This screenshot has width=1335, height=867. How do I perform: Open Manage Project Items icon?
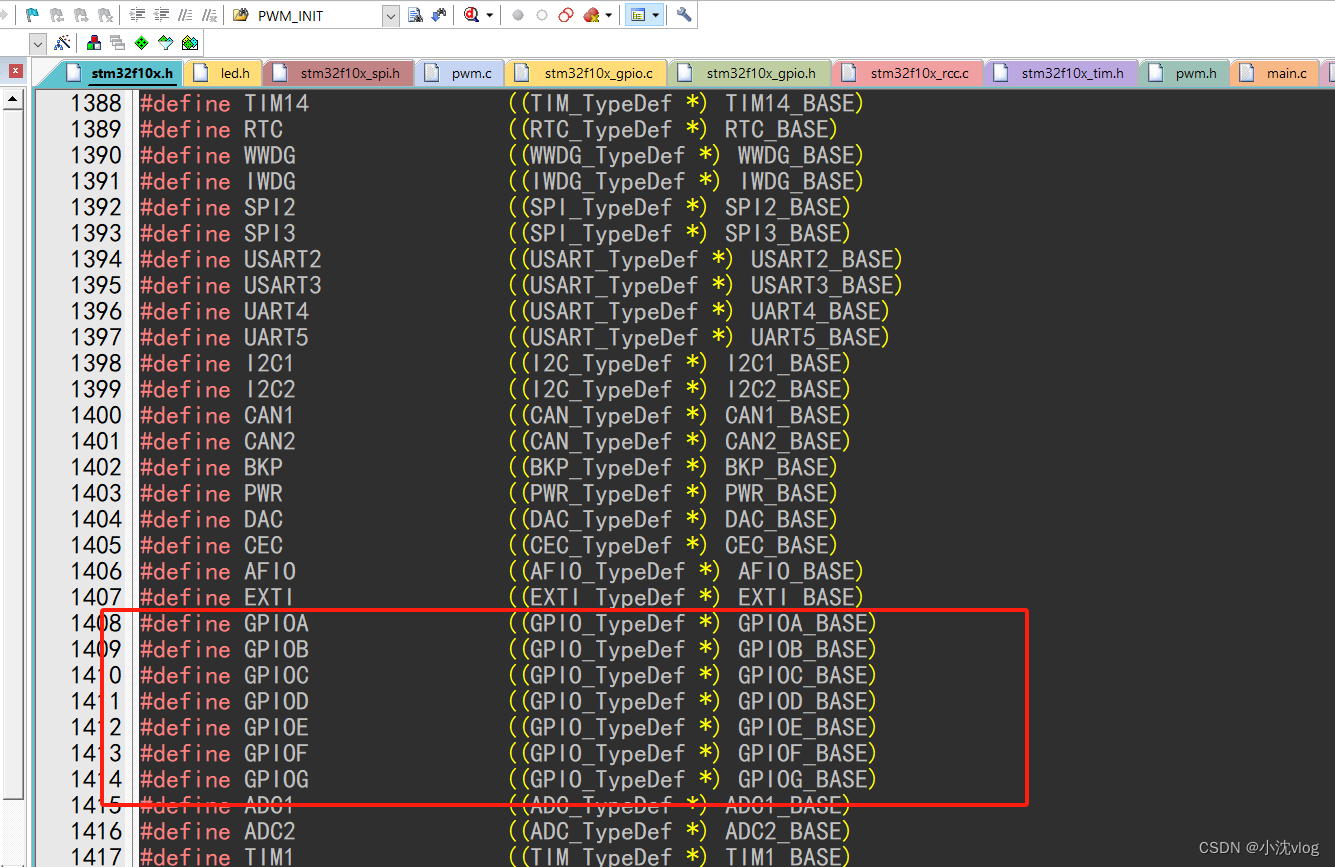tap(94, 42)
